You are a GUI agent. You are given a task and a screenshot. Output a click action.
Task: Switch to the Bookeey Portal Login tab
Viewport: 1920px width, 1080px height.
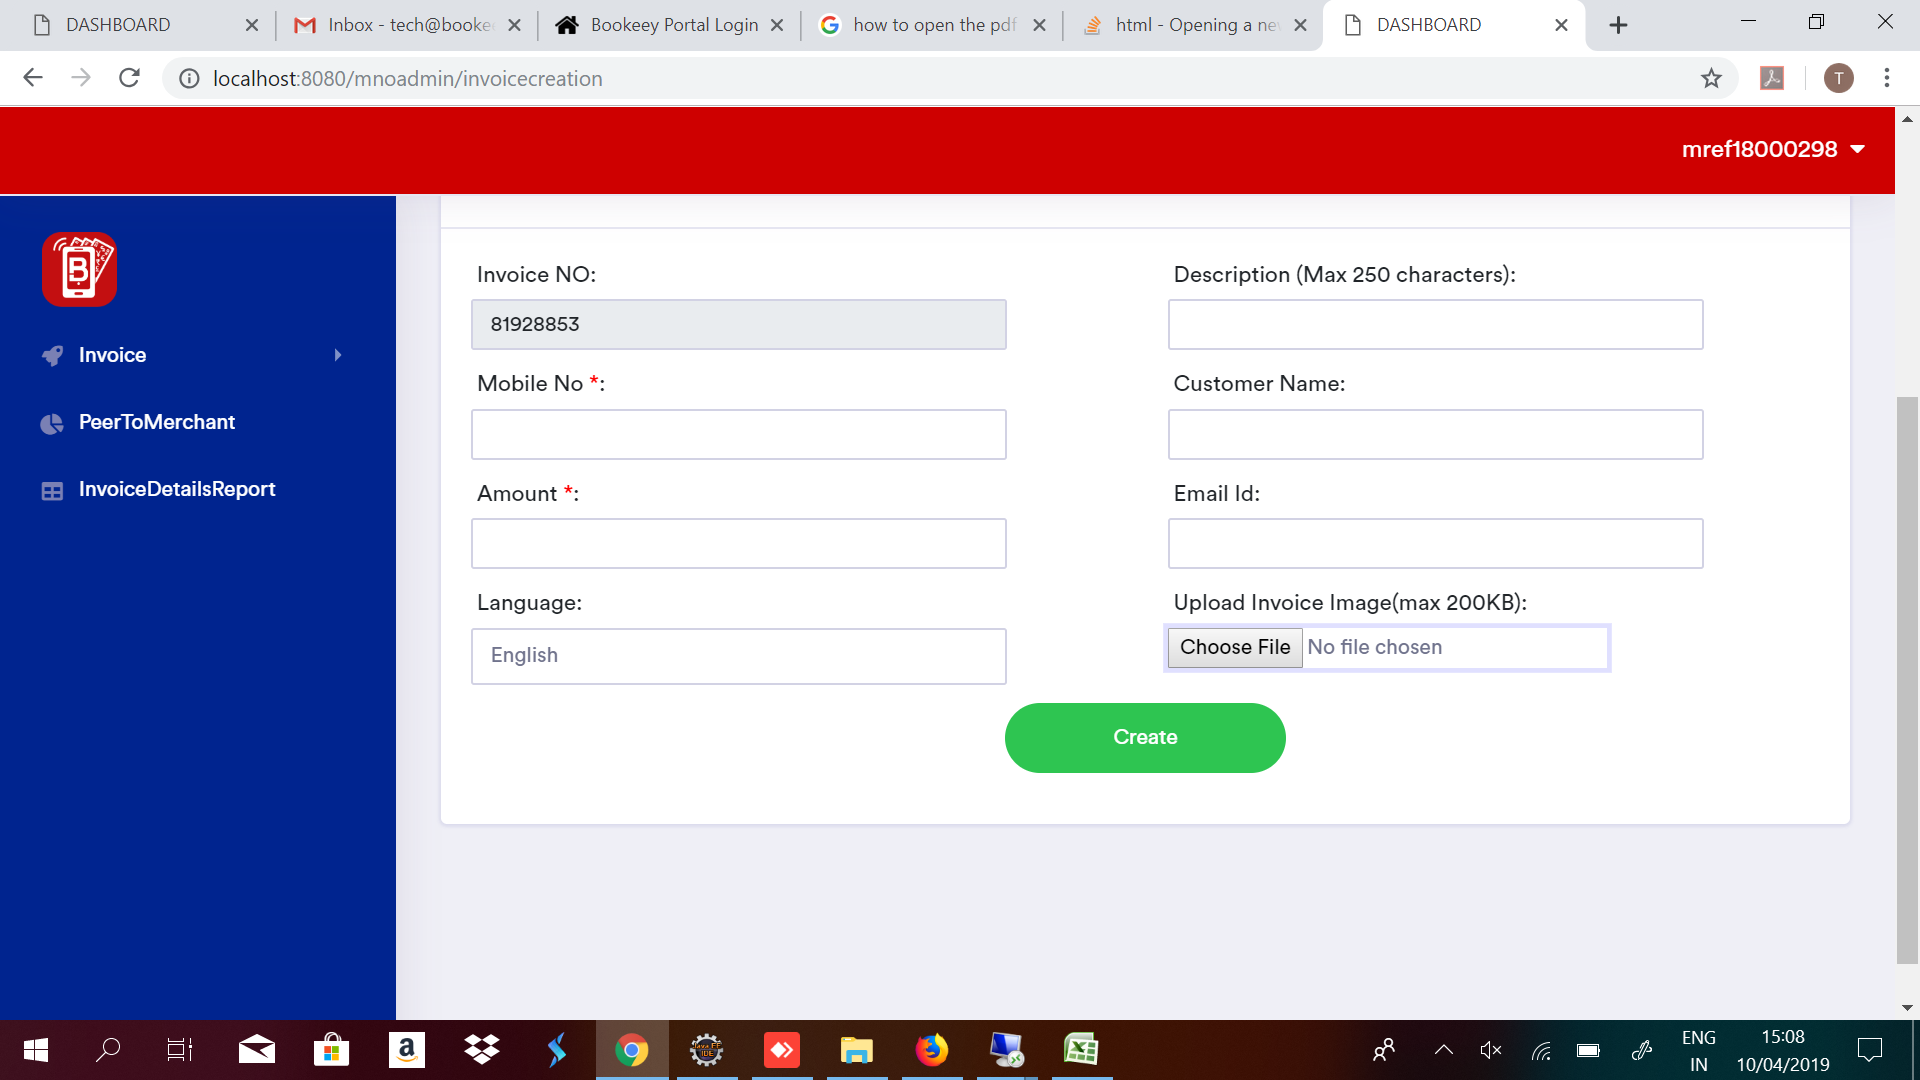672,25
